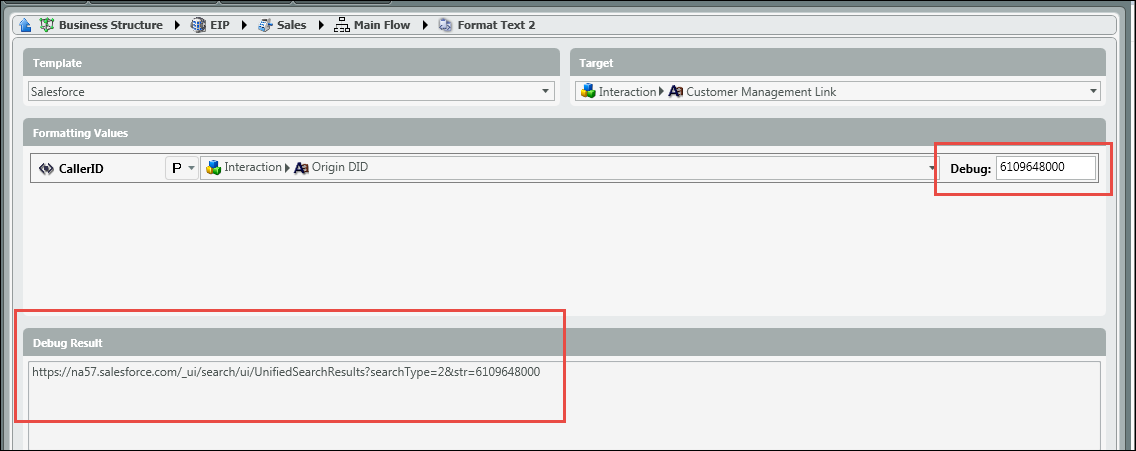Viewport: 1136px width, 451px height.
Task: Click the home icon in the breadcrumb
Action: pos(25,25)
